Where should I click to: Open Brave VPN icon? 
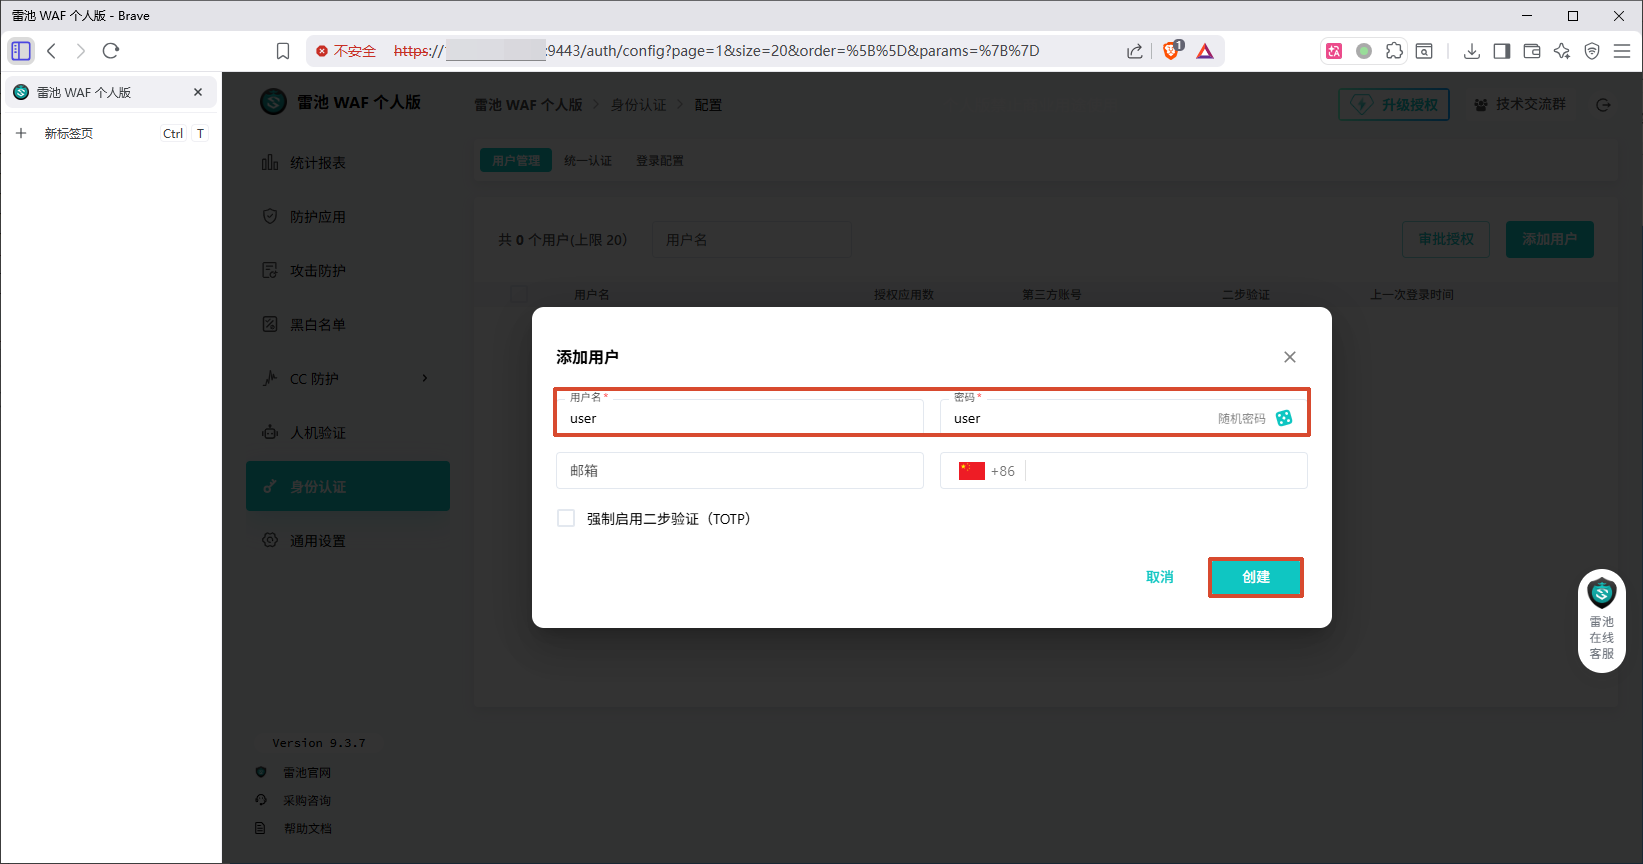(x=1592, y=51)
